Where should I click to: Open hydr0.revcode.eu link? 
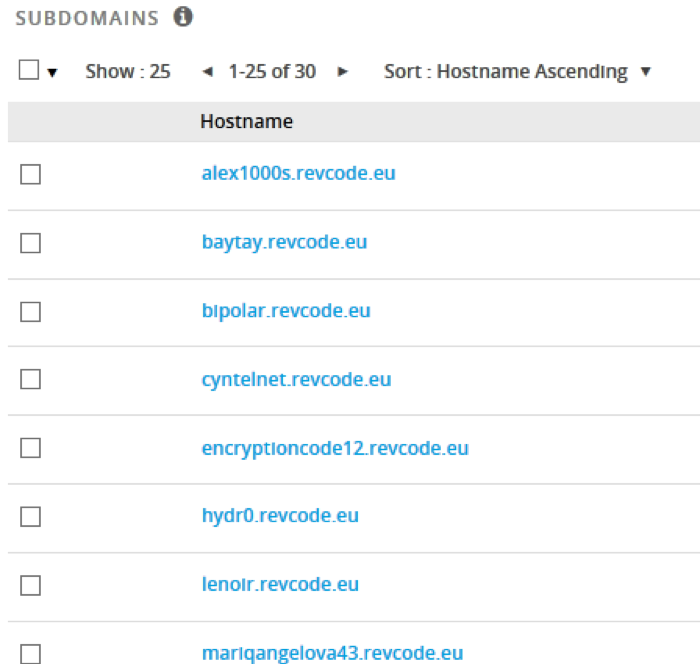280,516
